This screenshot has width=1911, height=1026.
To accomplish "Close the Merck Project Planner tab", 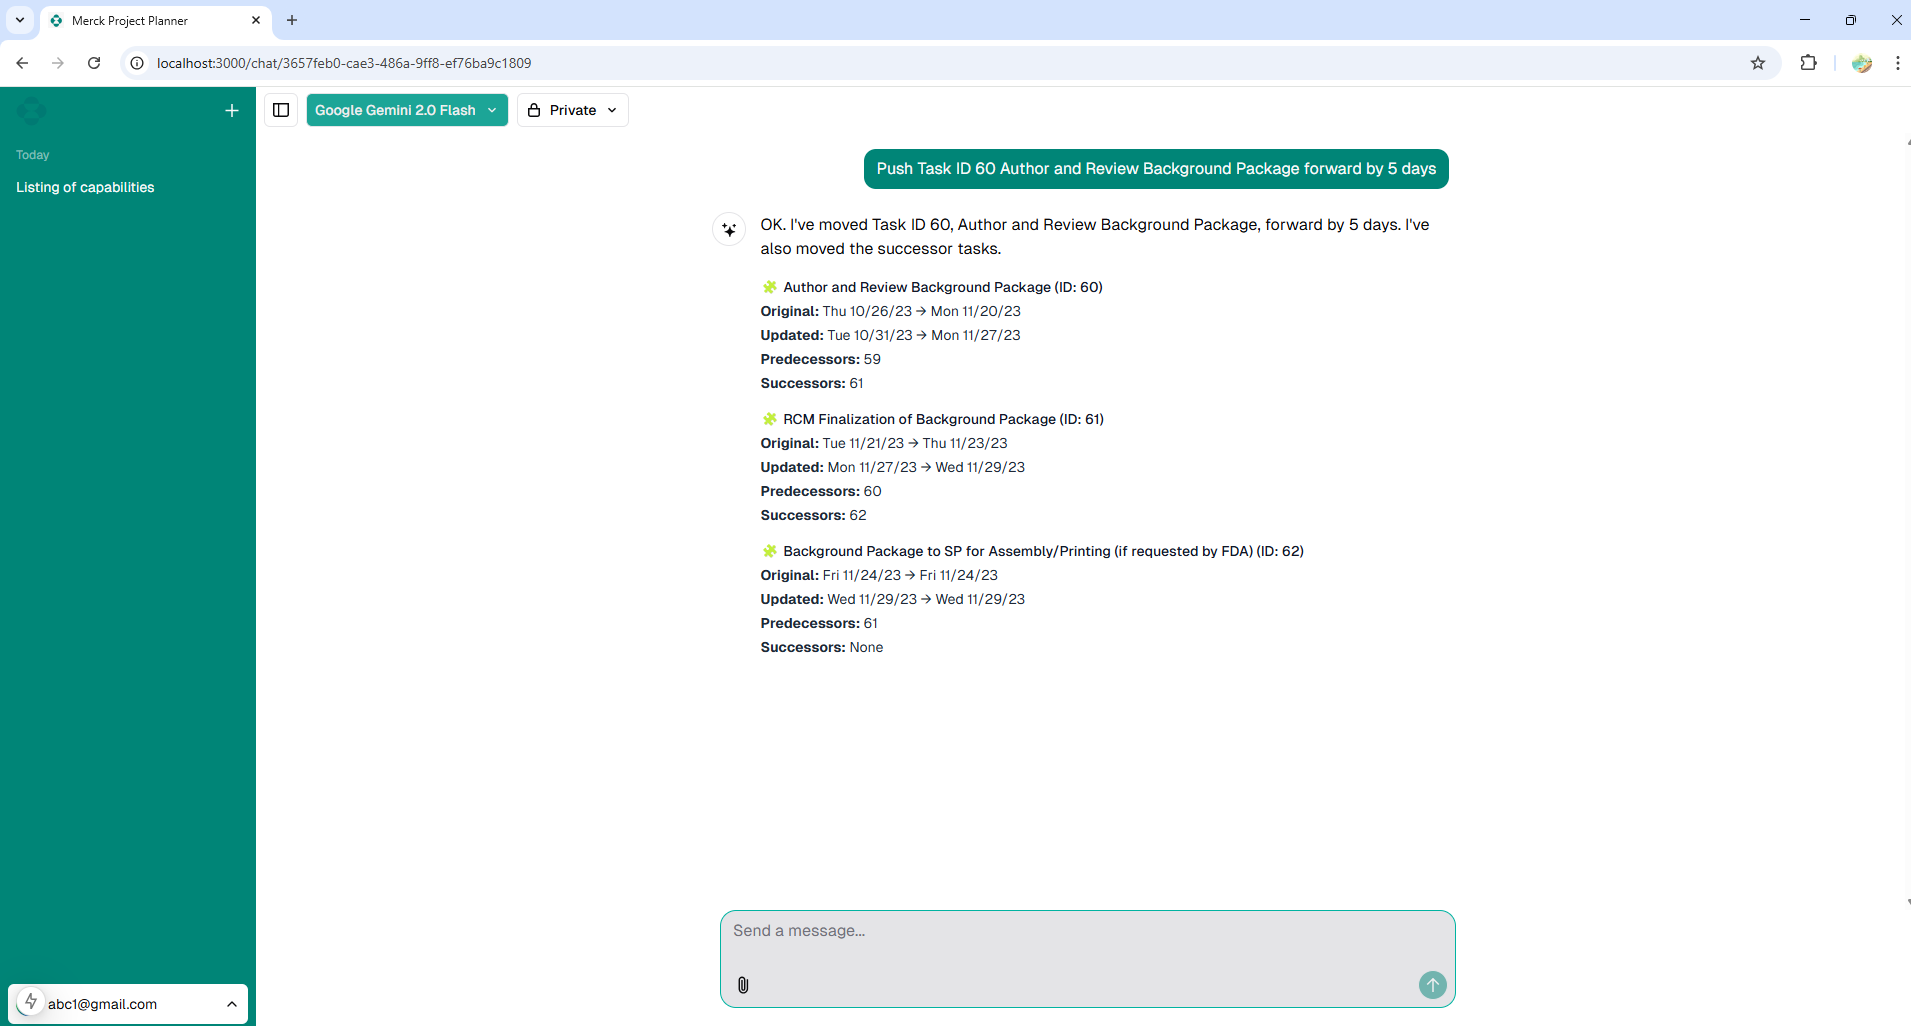I will (256, 20).
